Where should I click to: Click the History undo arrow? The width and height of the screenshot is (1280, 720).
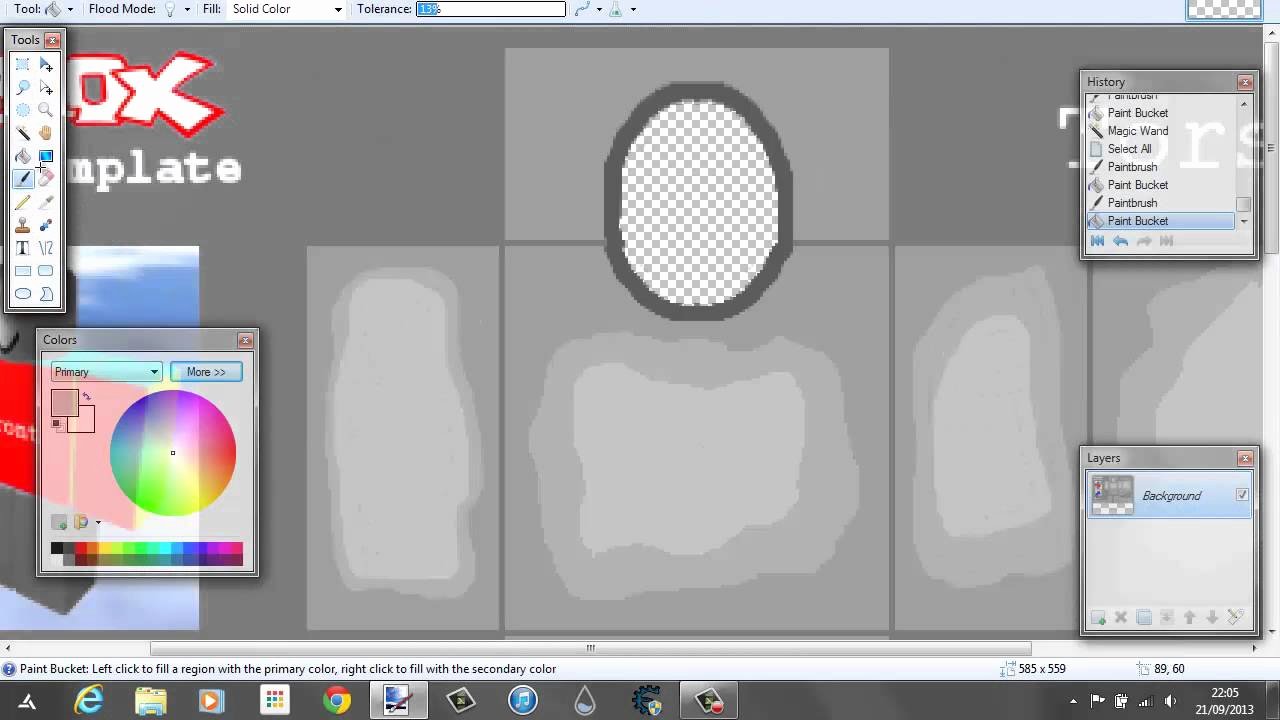point(1120,241)
